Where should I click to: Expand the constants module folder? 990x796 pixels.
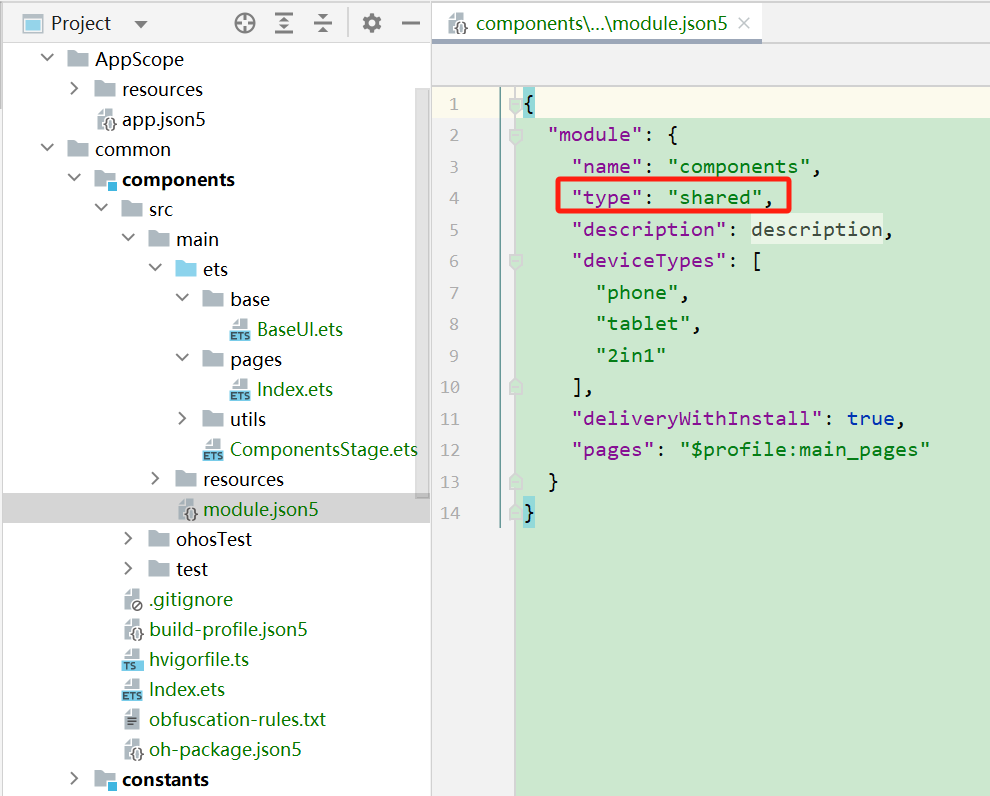pos(74,778)
